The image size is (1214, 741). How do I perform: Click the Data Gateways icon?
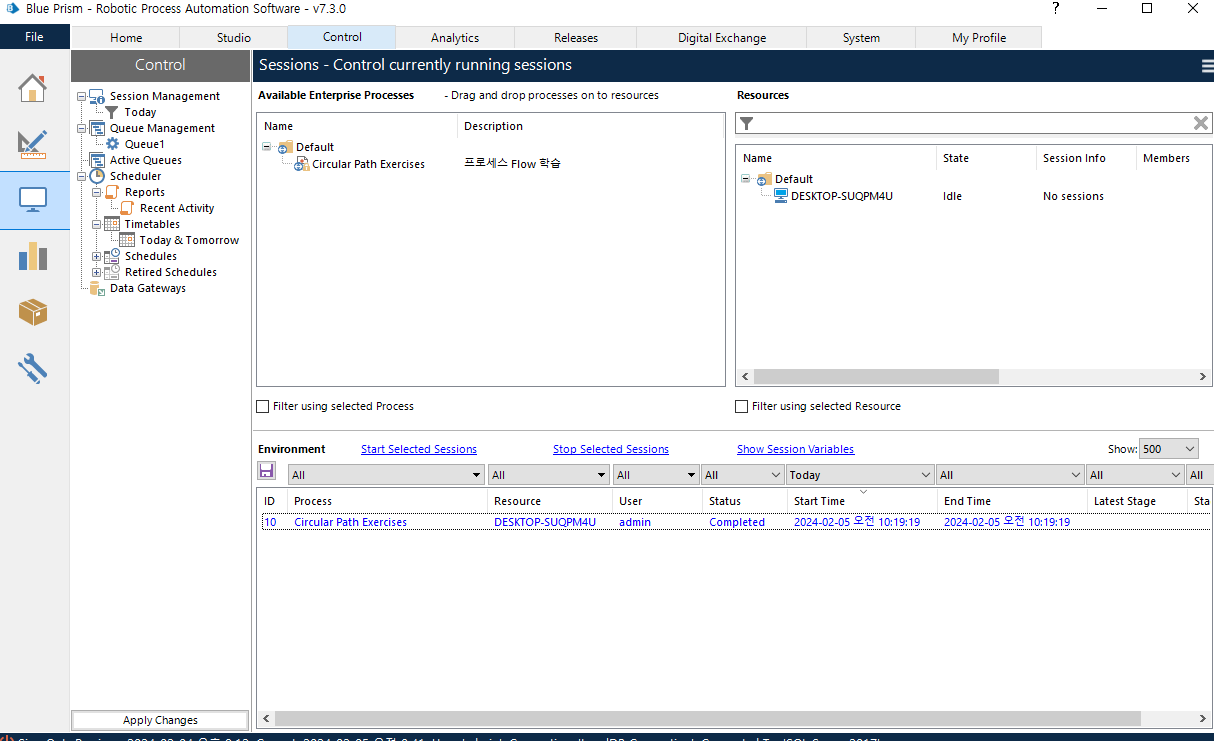[97, 288]
